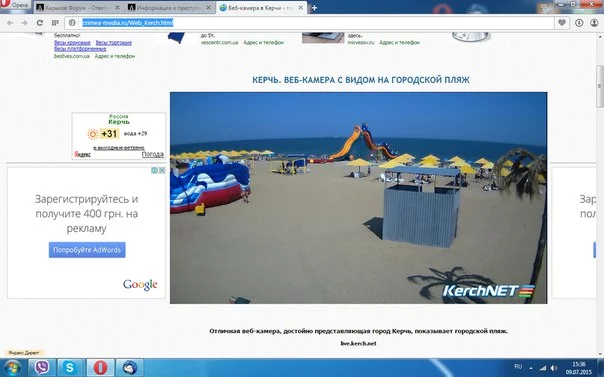Open Opera from the taskbar
Viewport: 604px width, 377px height.
pyautogui.click(x=100, y=367)
